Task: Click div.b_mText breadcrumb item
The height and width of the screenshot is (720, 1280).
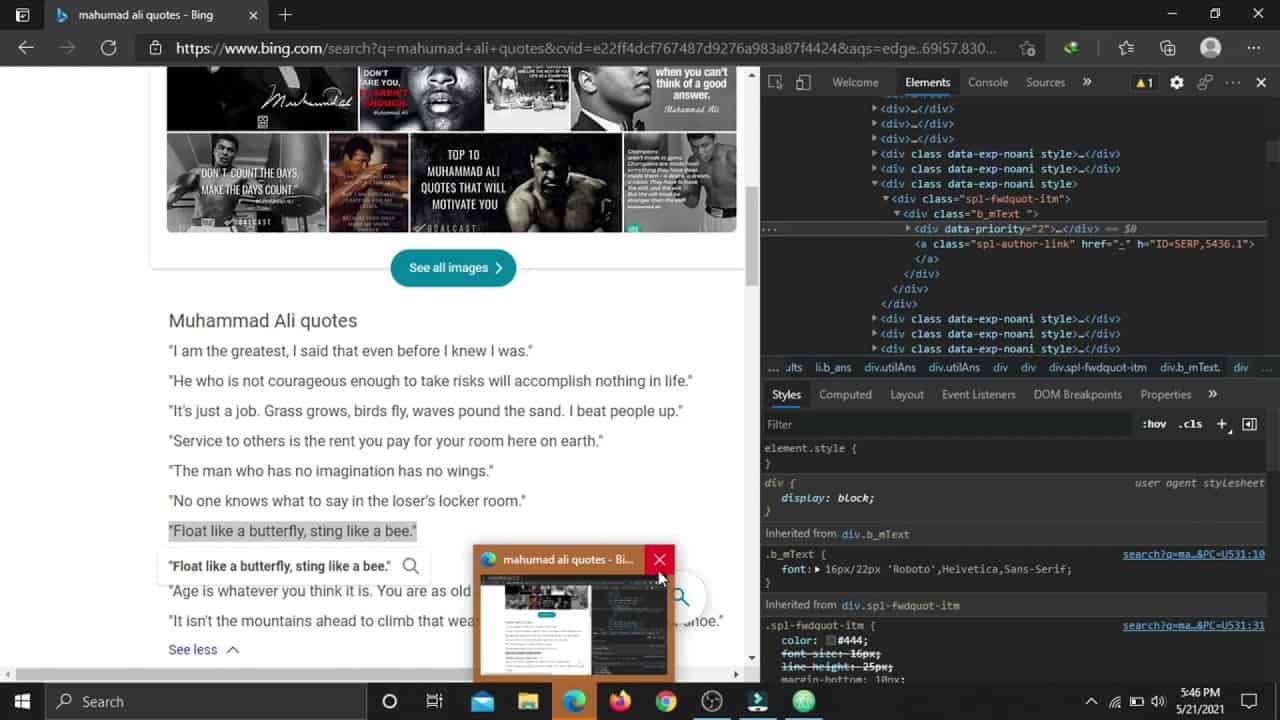Action: tap(1190, 368)
